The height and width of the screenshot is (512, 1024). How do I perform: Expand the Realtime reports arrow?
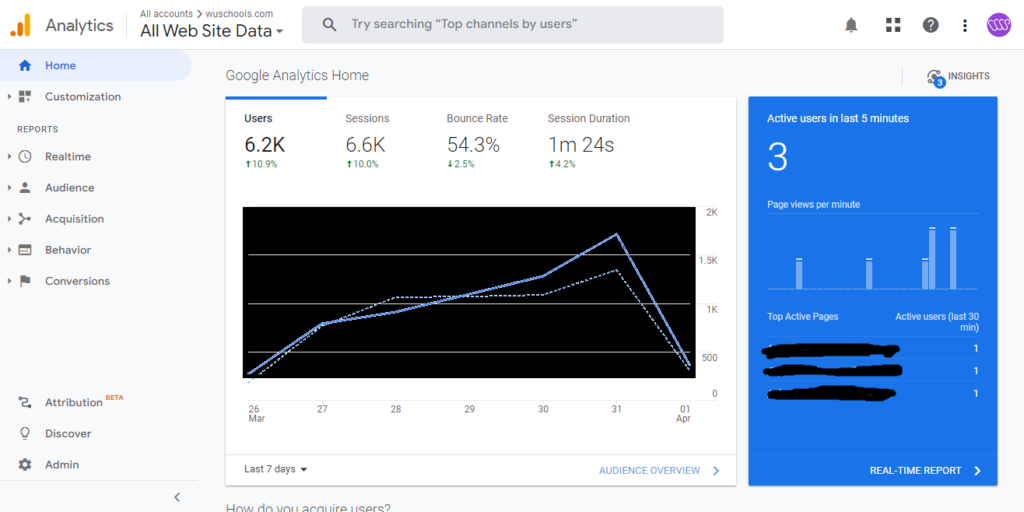[9, 157]
